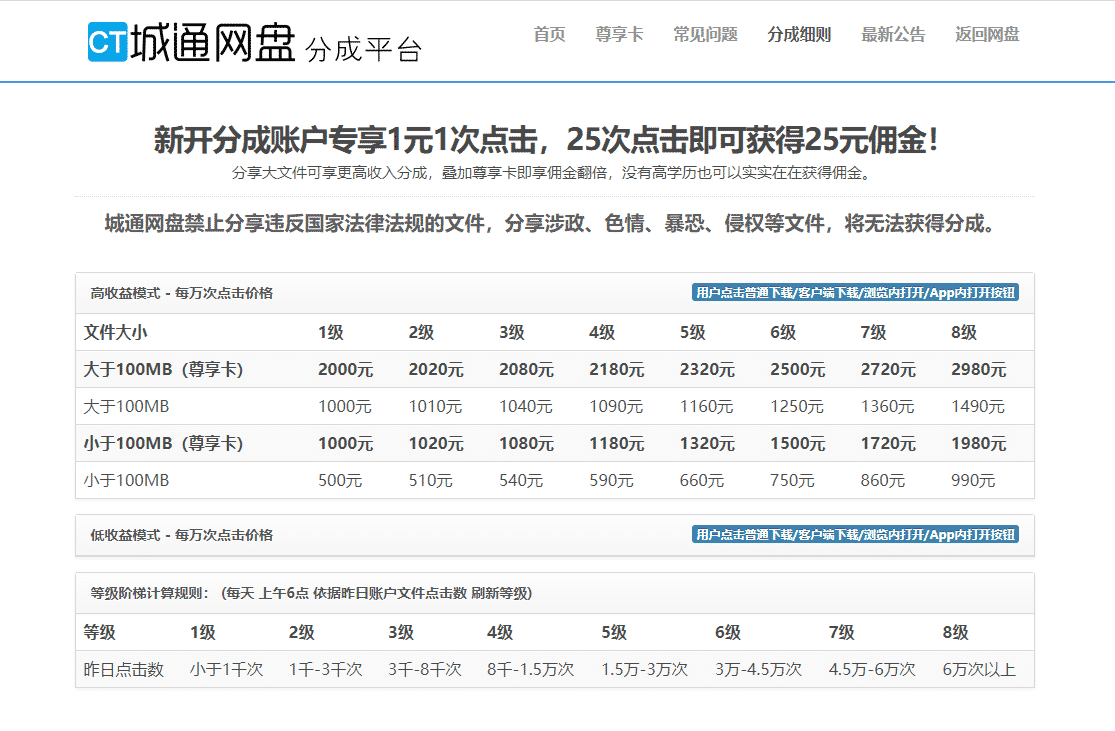Click the 660元 cell

pyautogui.click(x=702, y=480)
